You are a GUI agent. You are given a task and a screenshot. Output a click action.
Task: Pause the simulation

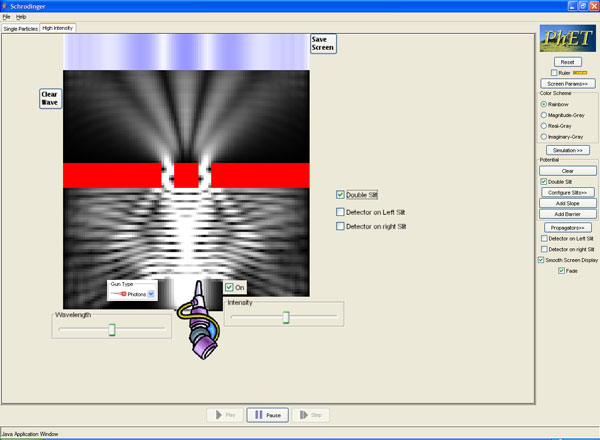coord(267,415)
